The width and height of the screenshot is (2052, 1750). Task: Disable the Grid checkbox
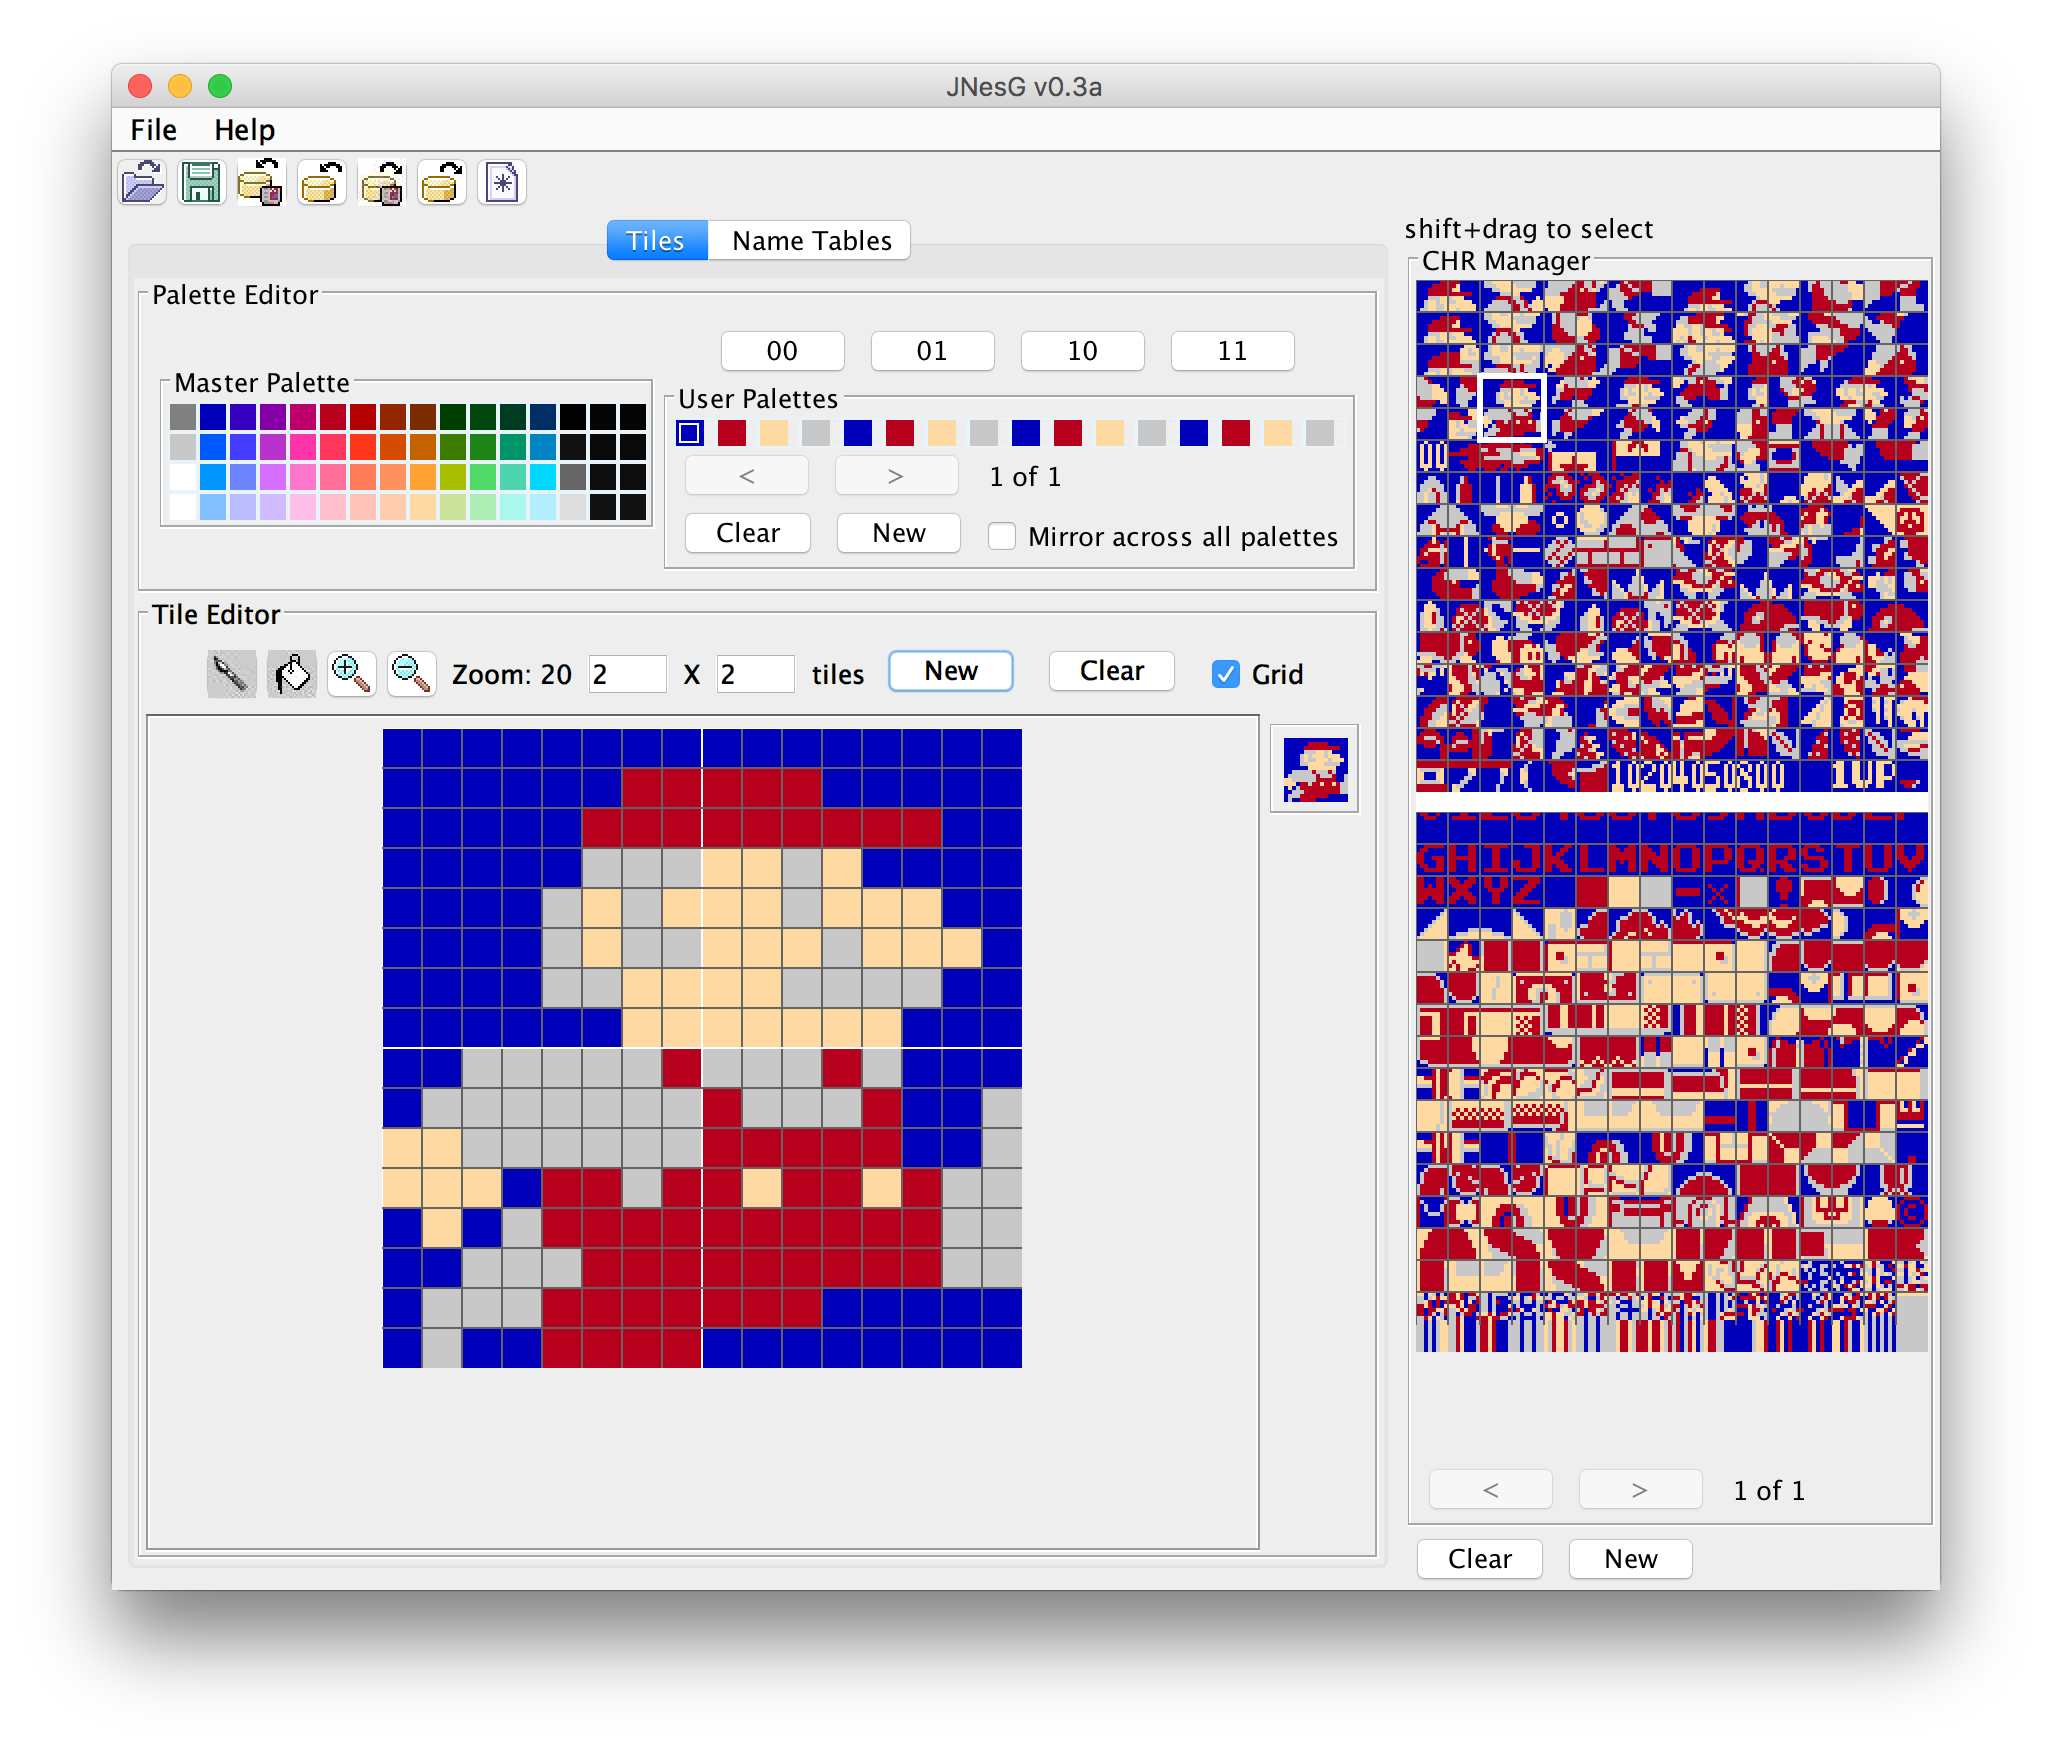pyautogui.click(x=1225, y=674)
